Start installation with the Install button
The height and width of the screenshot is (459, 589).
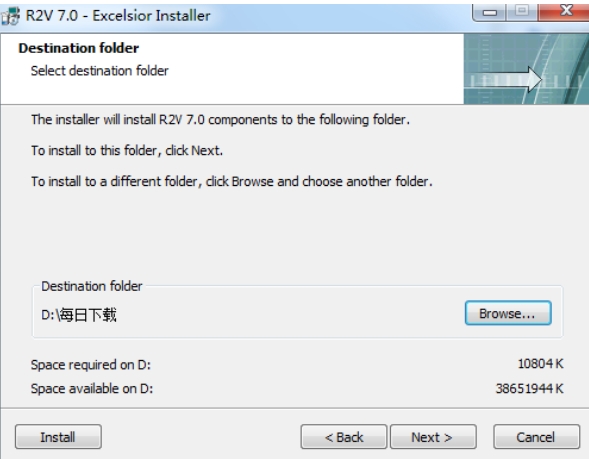click(x=58, y=437)
